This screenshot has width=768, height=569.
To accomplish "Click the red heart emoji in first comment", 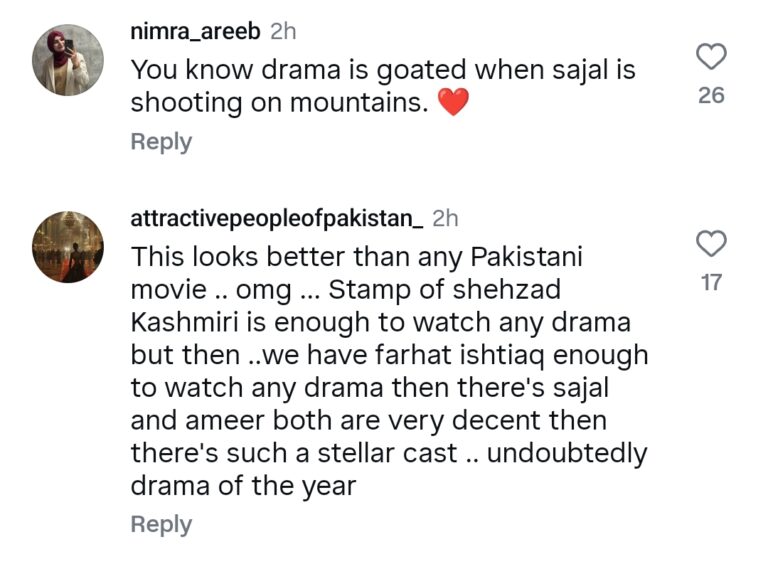I will click(x=453, y=102).
